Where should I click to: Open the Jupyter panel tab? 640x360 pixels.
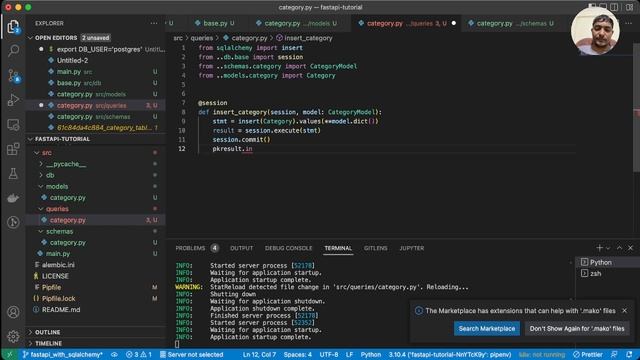point(411,248)
